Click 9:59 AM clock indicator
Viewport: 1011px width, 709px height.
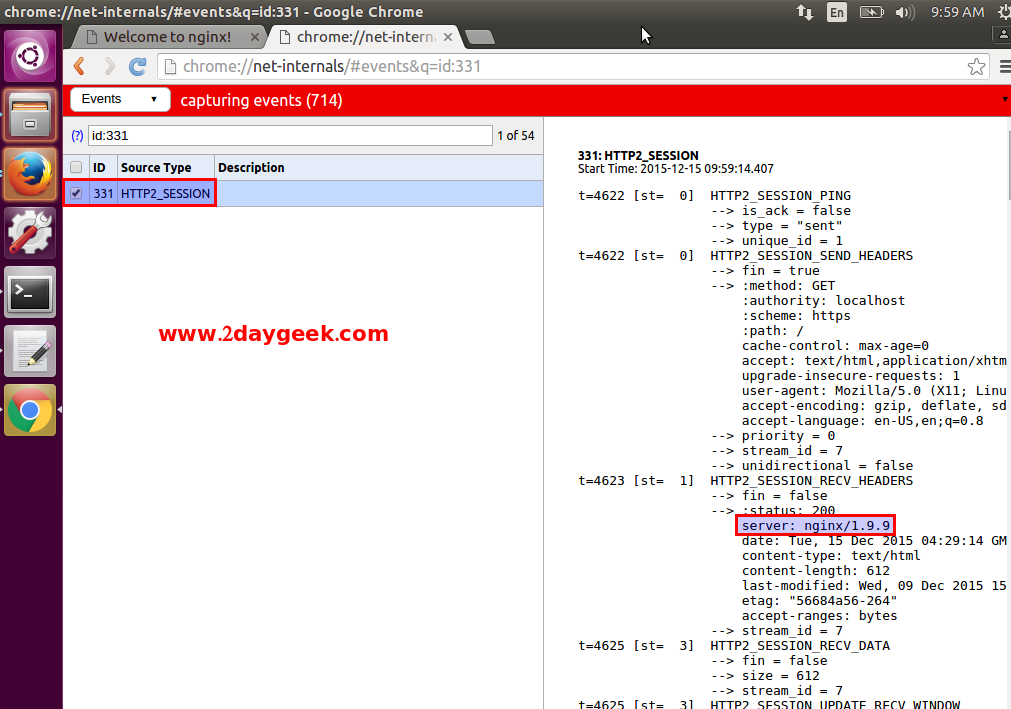pyautogui.click(x=957, y=12)
